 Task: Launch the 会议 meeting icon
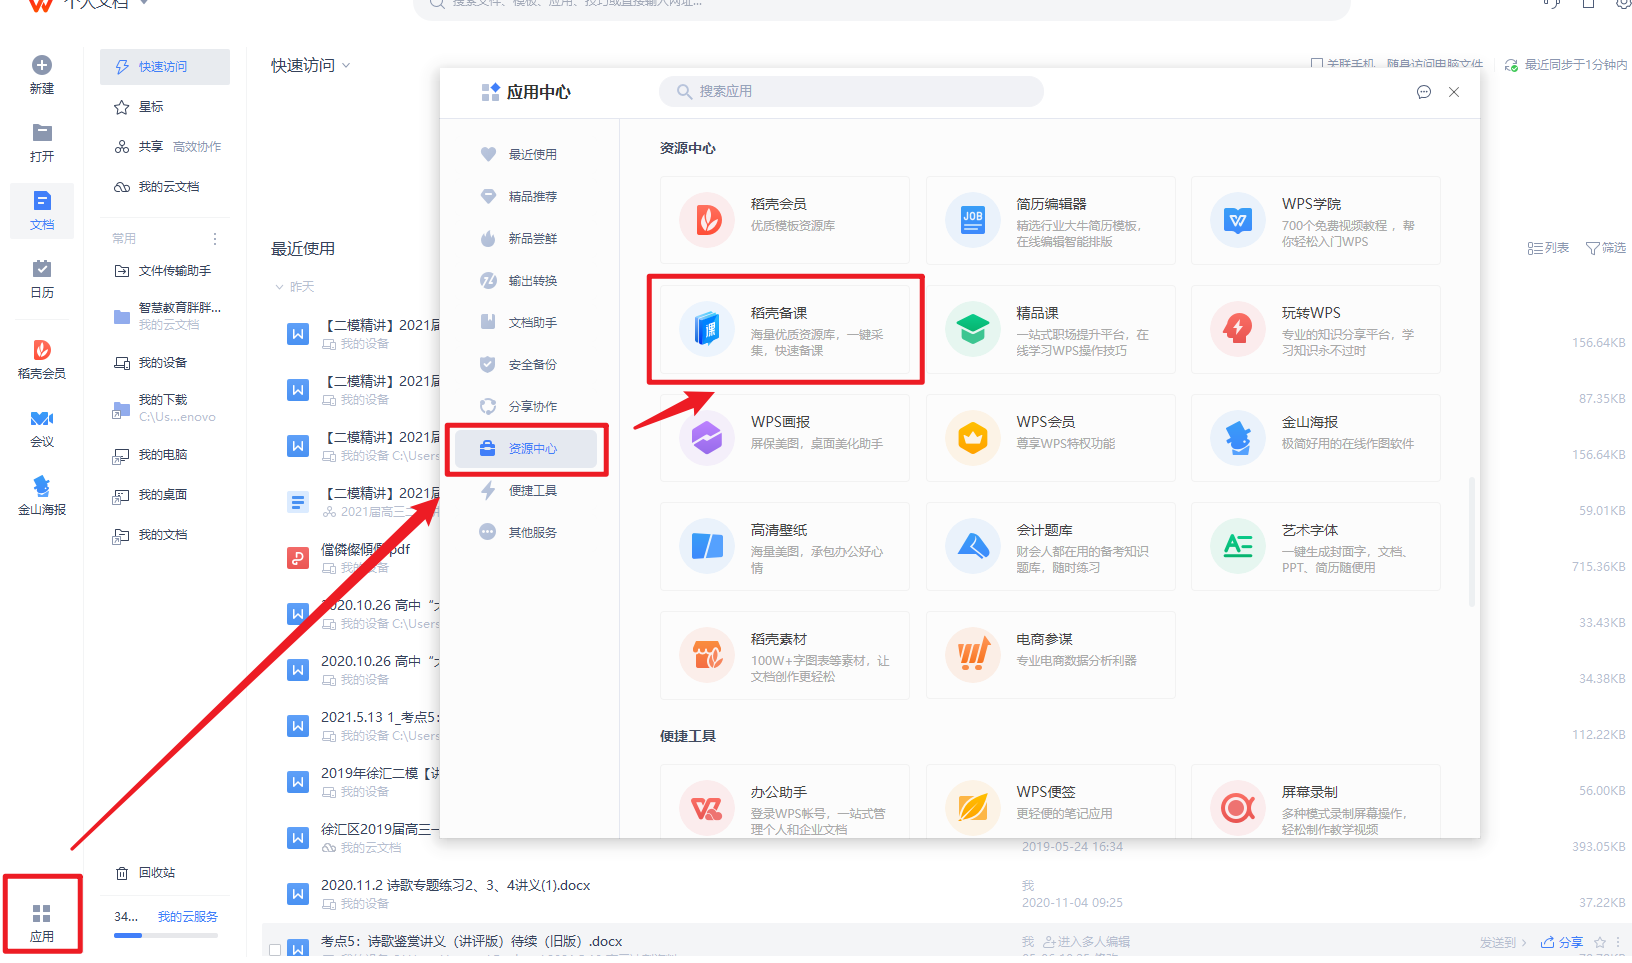coord(42,418)
